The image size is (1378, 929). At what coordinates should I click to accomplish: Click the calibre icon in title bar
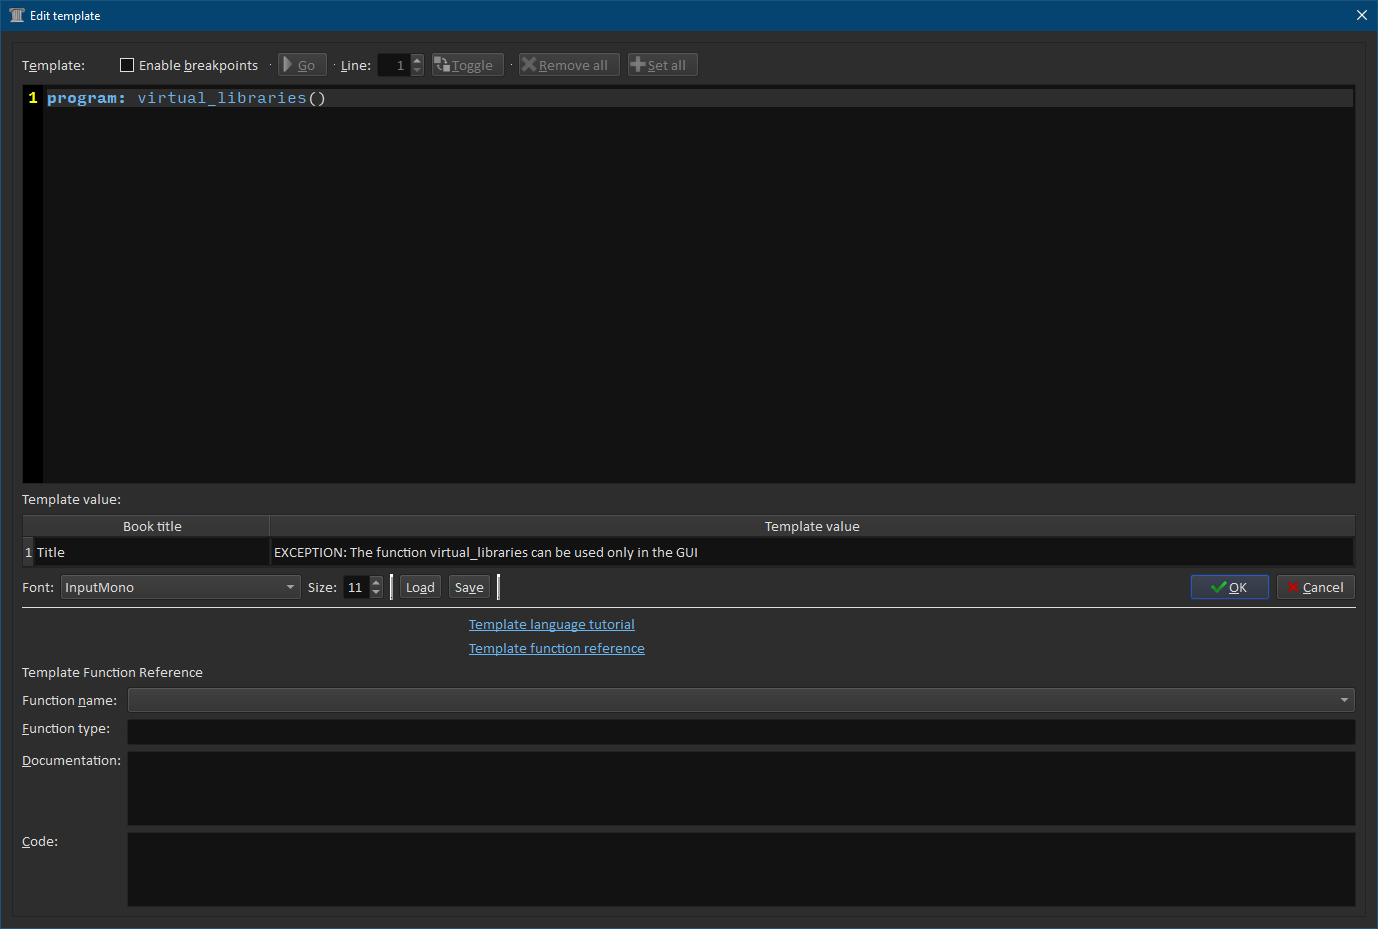tap(17, 15)
